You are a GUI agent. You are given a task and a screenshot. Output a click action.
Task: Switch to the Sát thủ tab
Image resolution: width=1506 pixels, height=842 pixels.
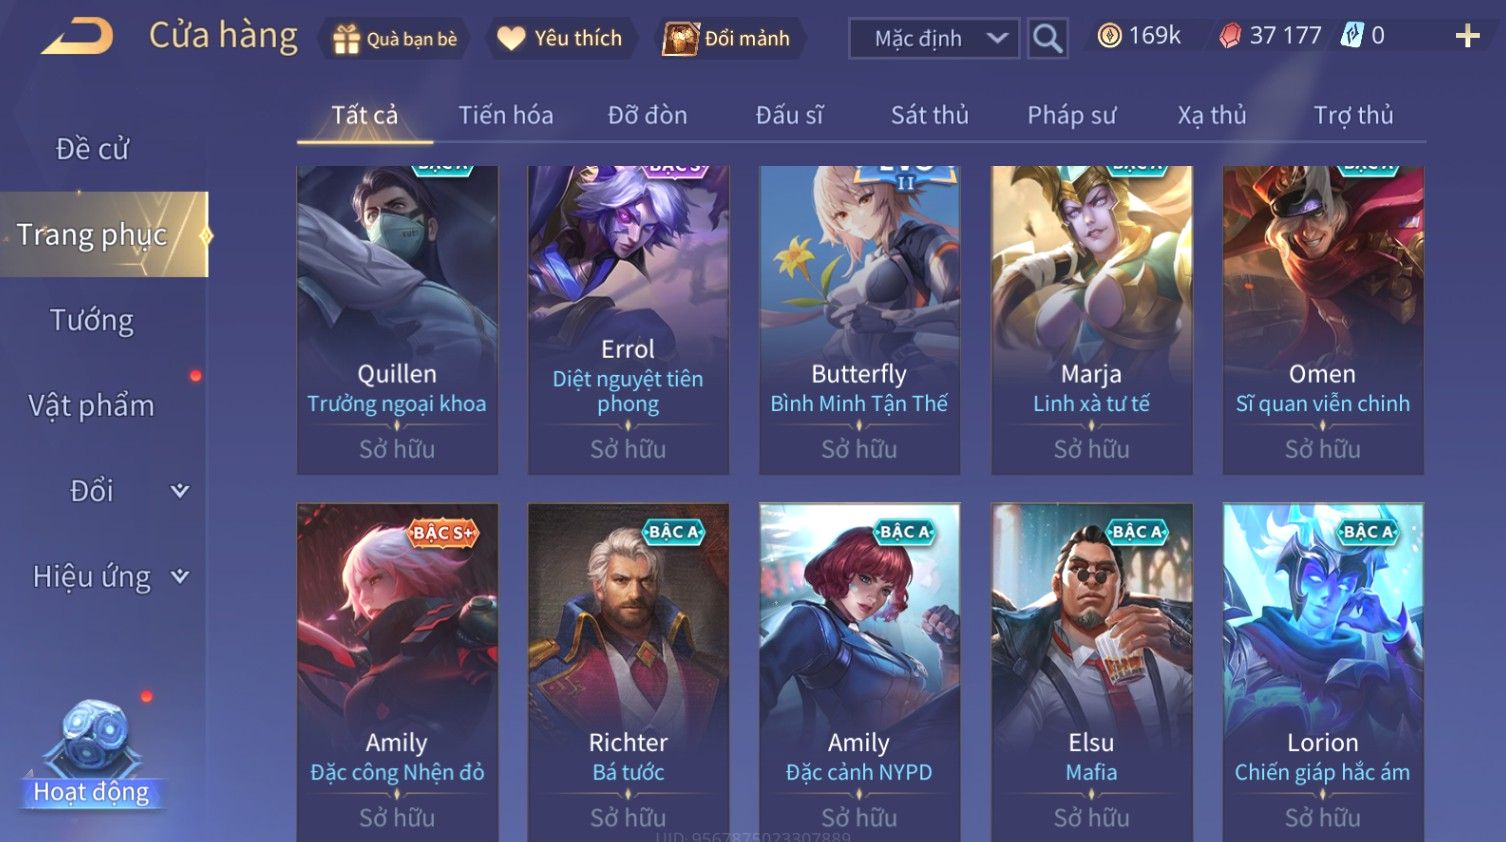tap(929, 116)
